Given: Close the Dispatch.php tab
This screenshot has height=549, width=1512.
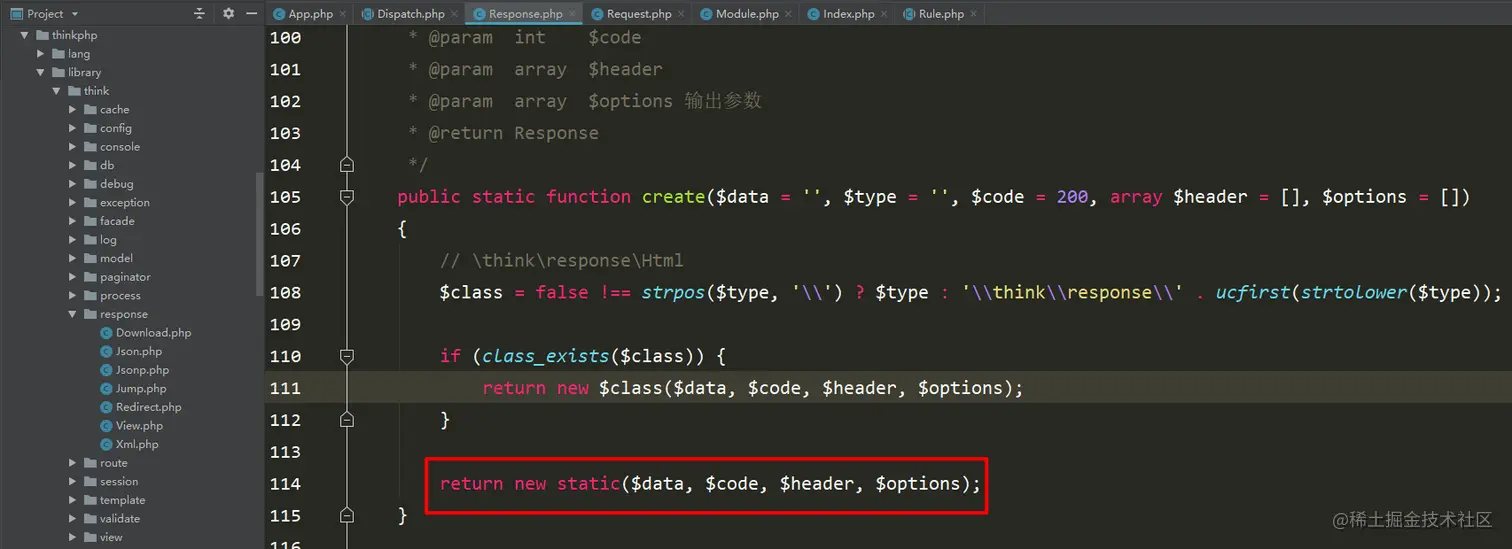Looking at the screenshot, I should point(455,14).
